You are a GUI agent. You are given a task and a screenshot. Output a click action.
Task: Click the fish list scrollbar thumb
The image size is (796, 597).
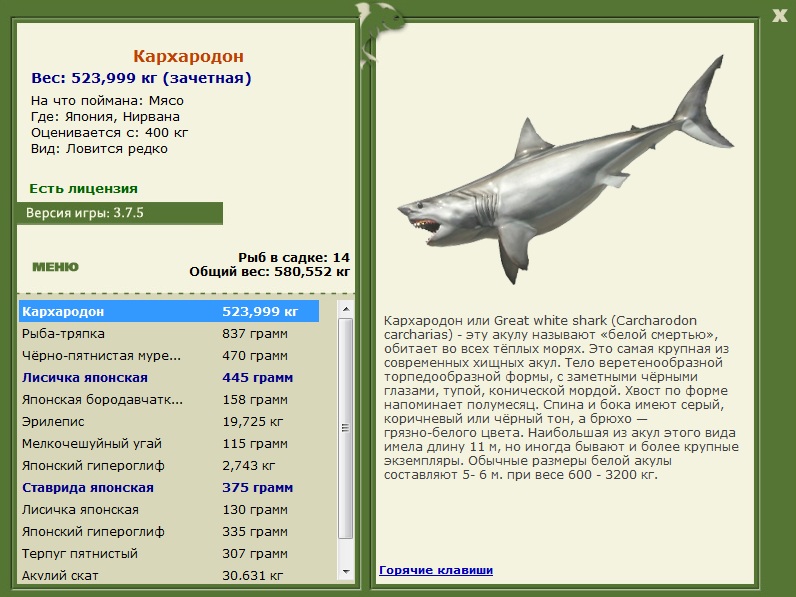click(x=346, y=428)
